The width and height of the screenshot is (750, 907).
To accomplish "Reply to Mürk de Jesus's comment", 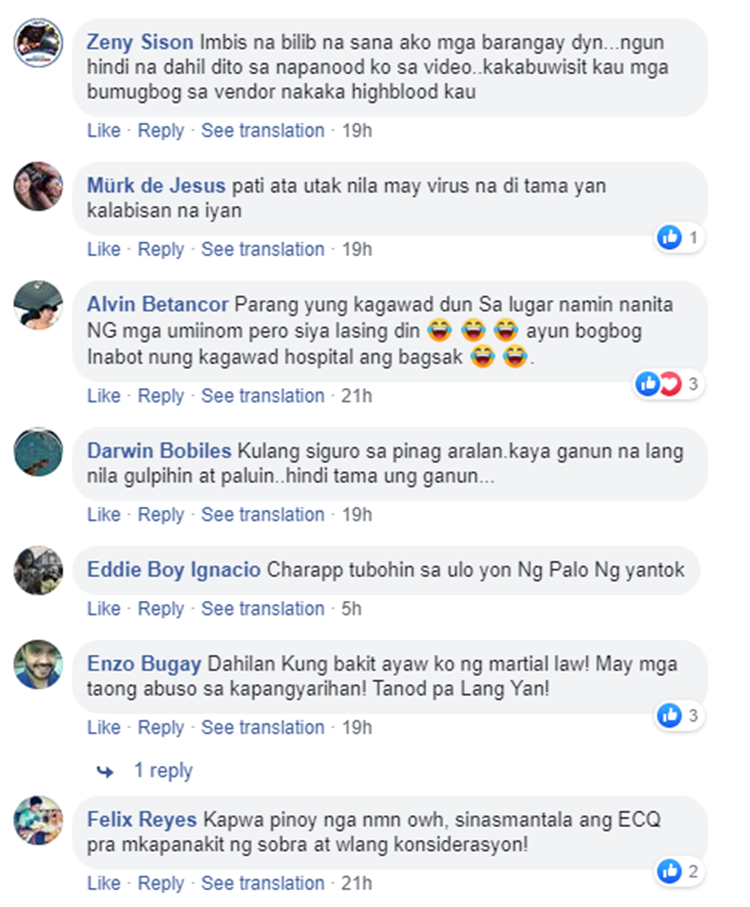I will (160, 250).
